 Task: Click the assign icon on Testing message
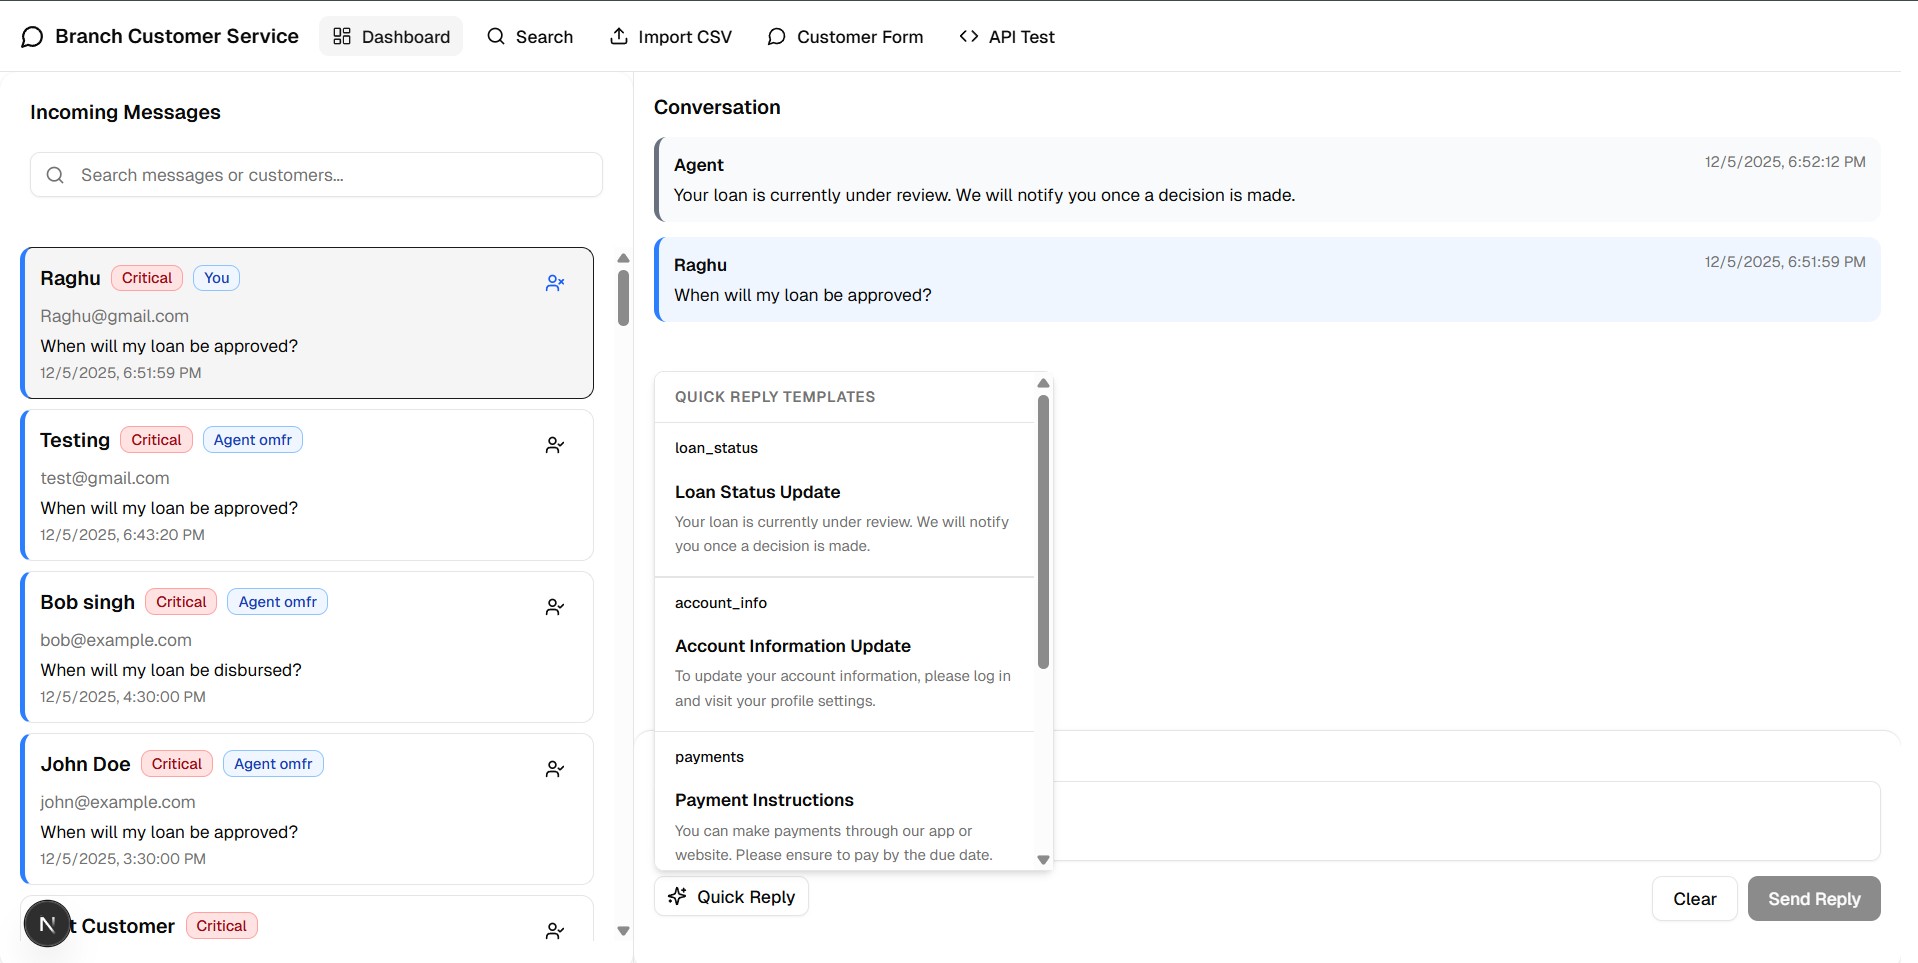click(555, 445)
